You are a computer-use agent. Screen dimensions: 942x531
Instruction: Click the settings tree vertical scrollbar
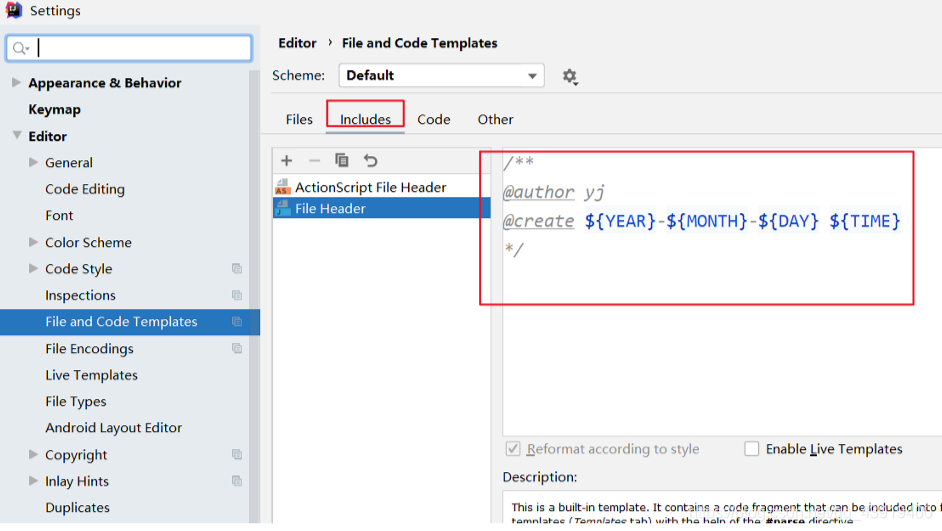click(x=255, y=297)
